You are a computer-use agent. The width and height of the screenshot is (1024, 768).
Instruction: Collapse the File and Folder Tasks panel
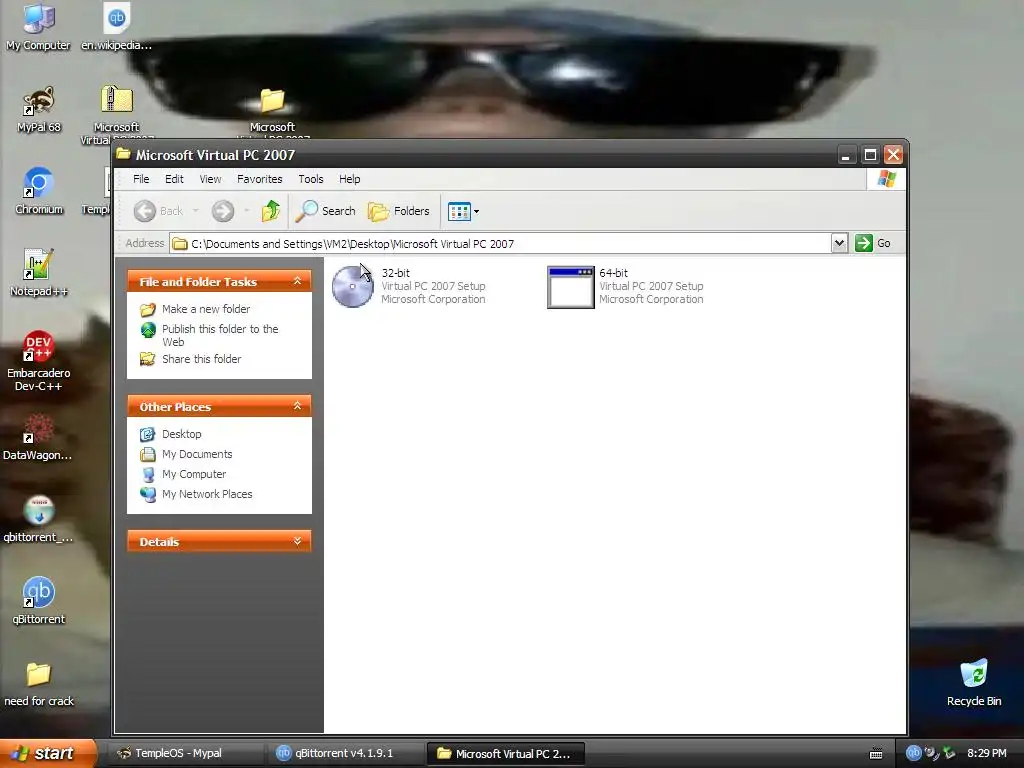pos(297,281)
